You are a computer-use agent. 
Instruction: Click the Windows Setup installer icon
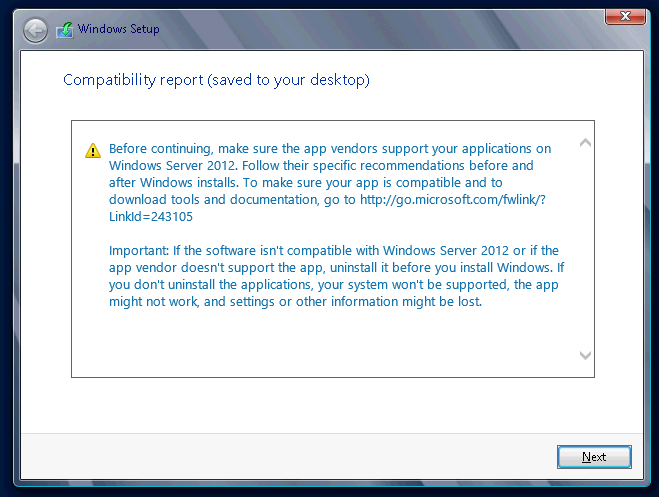point(65,30)
